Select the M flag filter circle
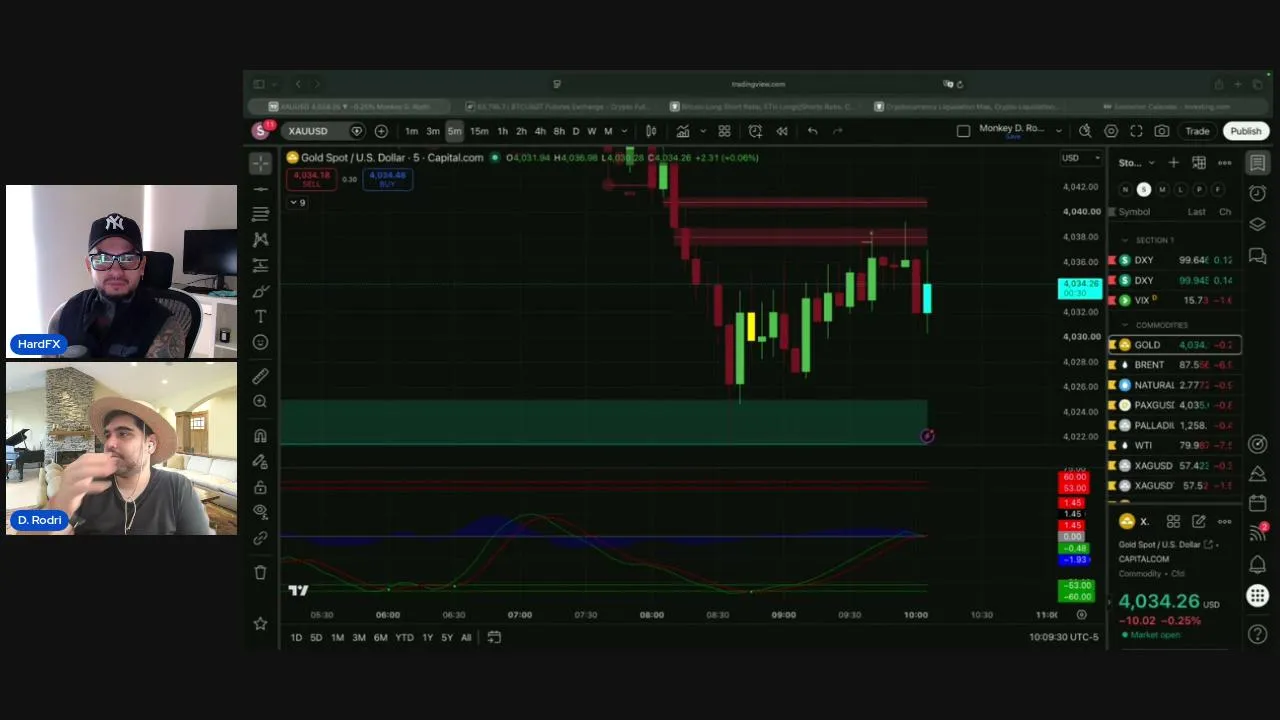 [1162, 189]
